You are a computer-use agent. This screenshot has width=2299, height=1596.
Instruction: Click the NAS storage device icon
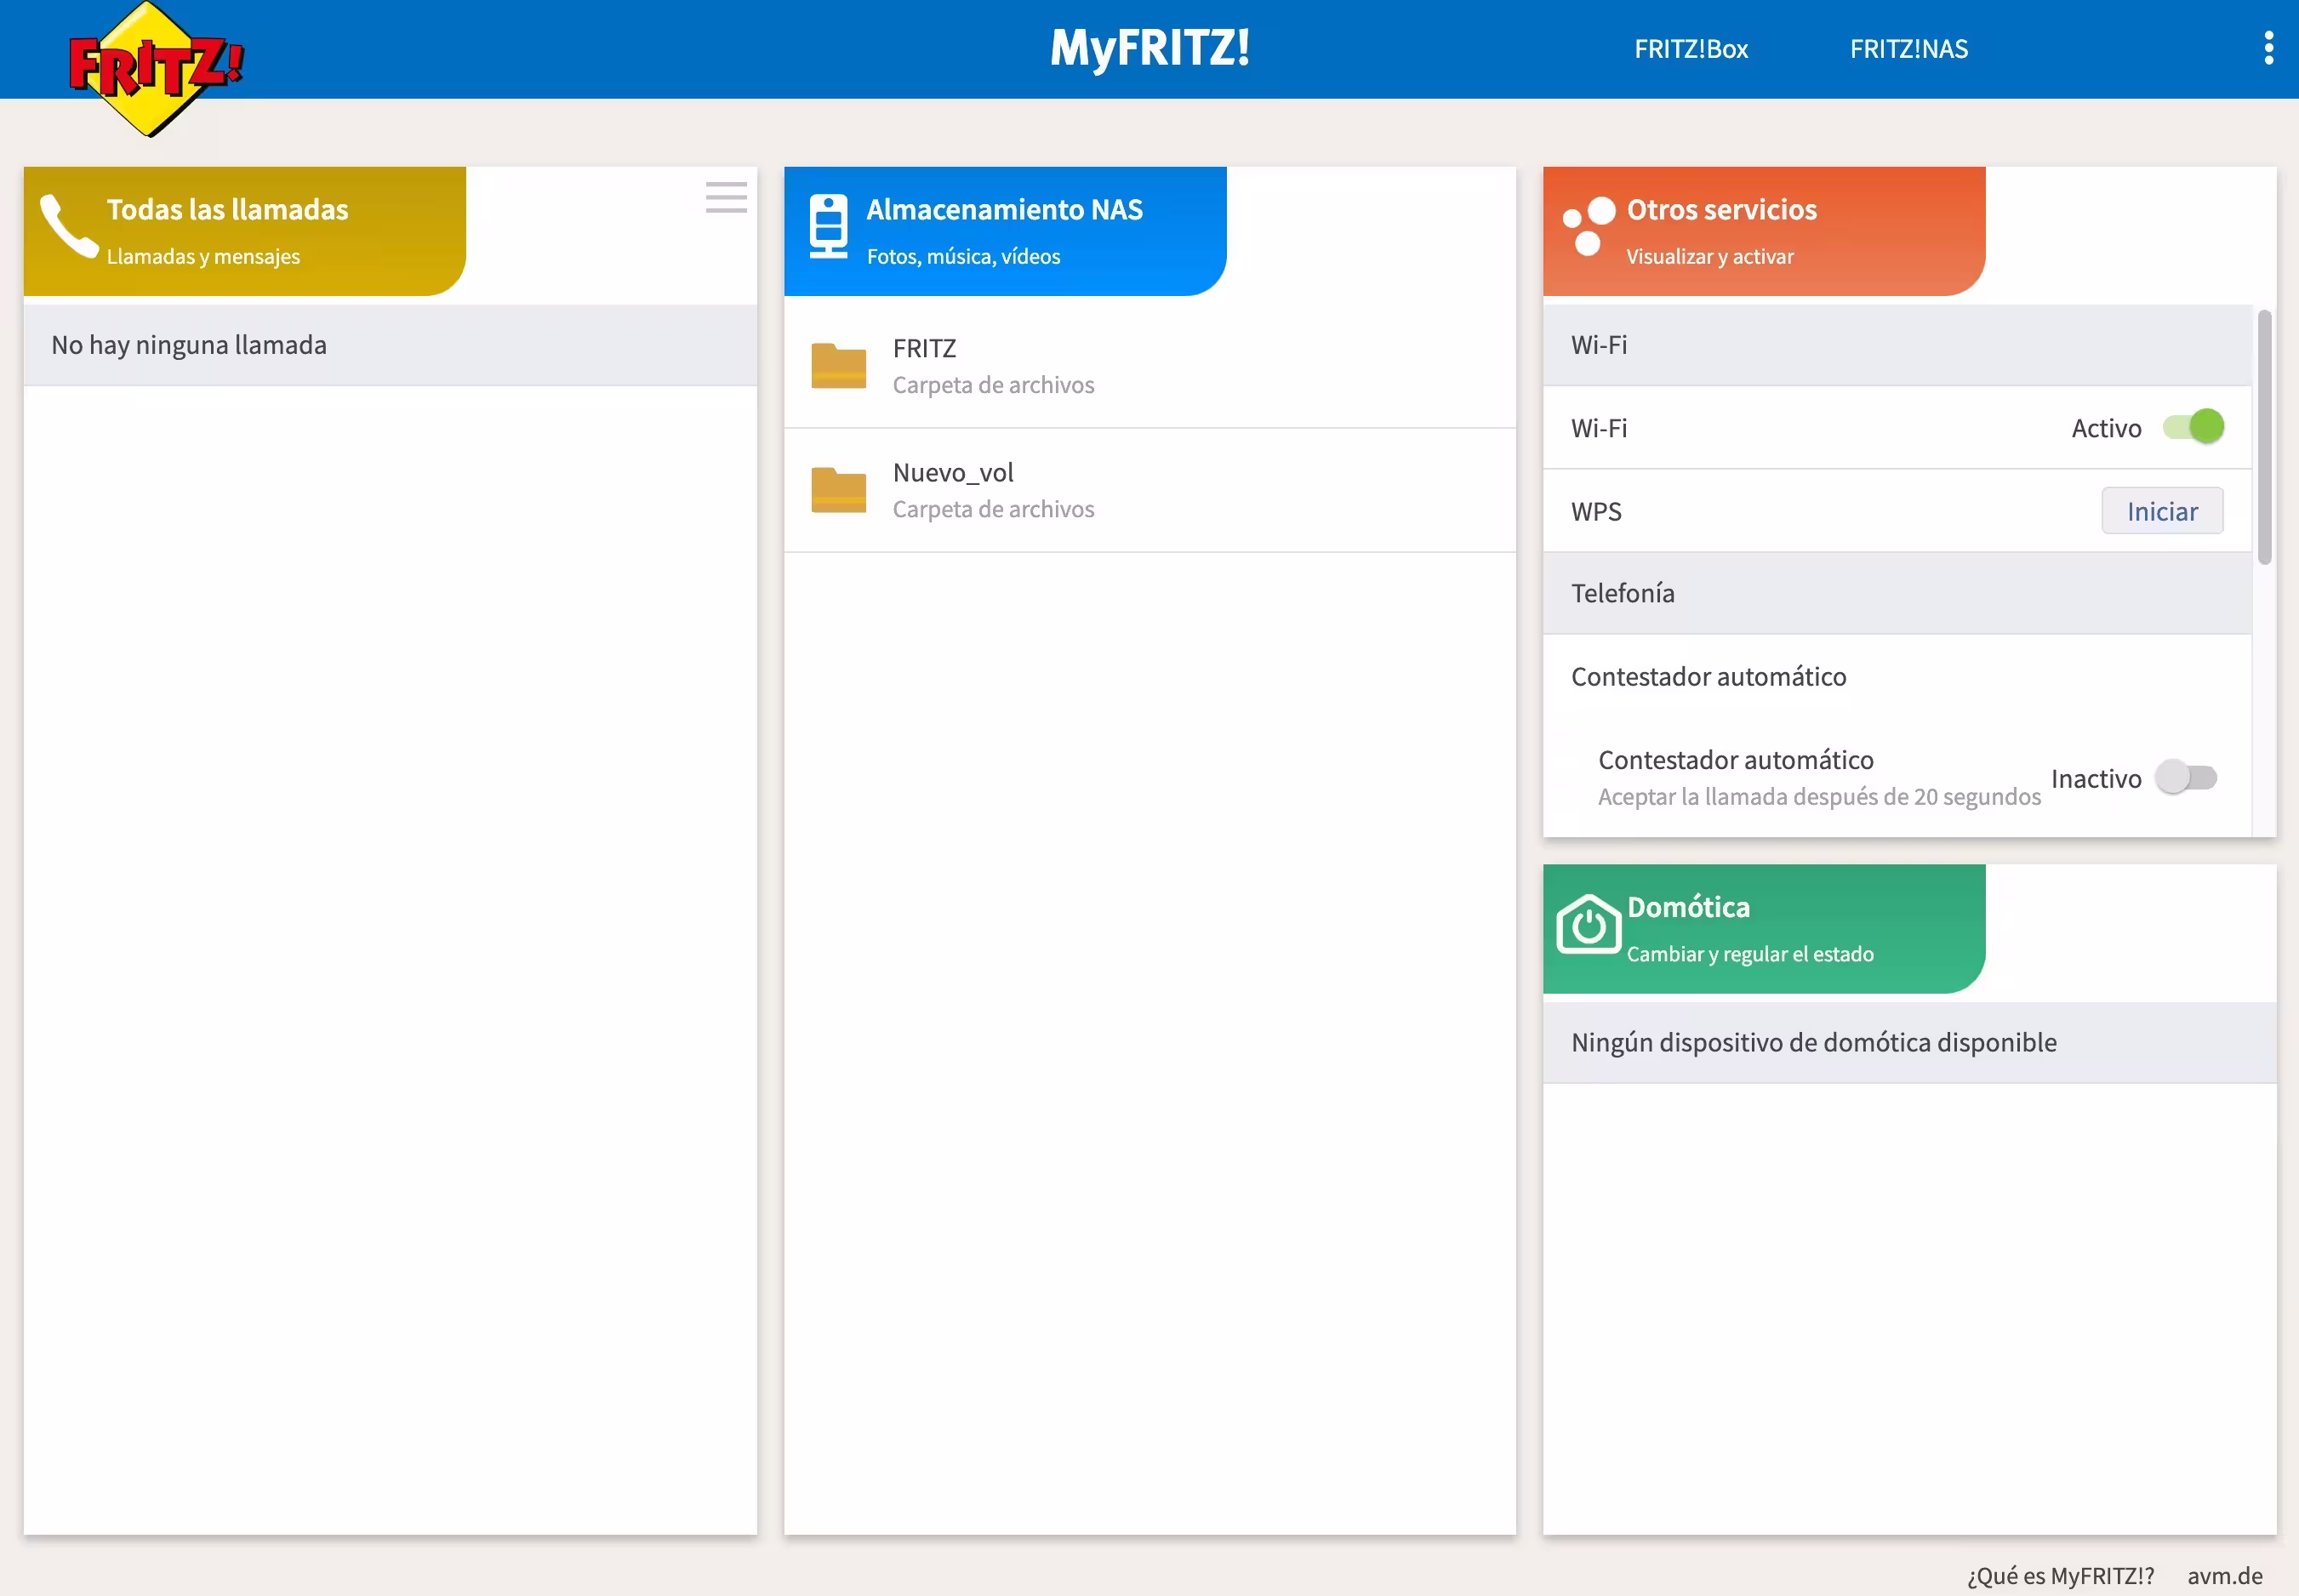(828, 226)
